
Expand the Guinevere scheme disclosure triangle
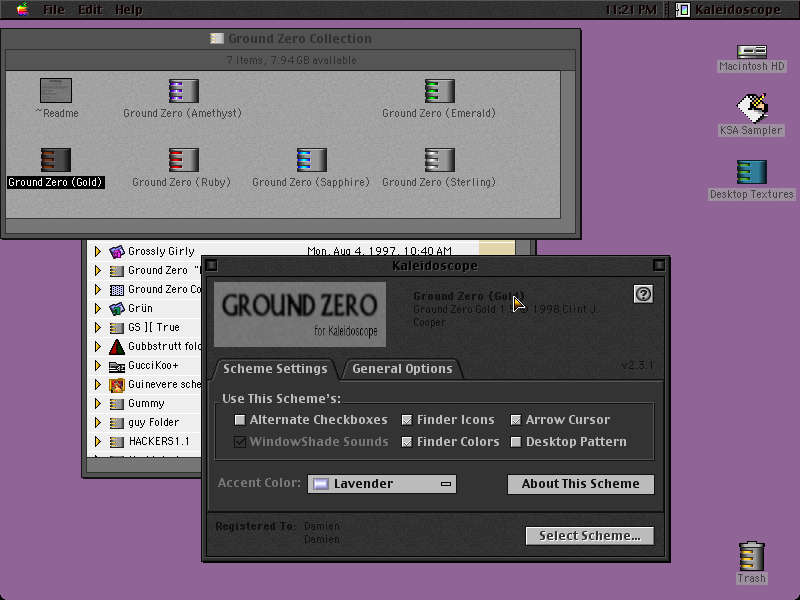(x=97, y=385)
